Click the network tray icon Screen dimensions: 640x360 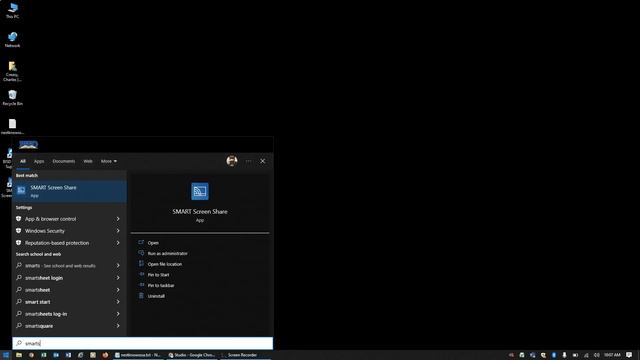[x=586, y=355]
